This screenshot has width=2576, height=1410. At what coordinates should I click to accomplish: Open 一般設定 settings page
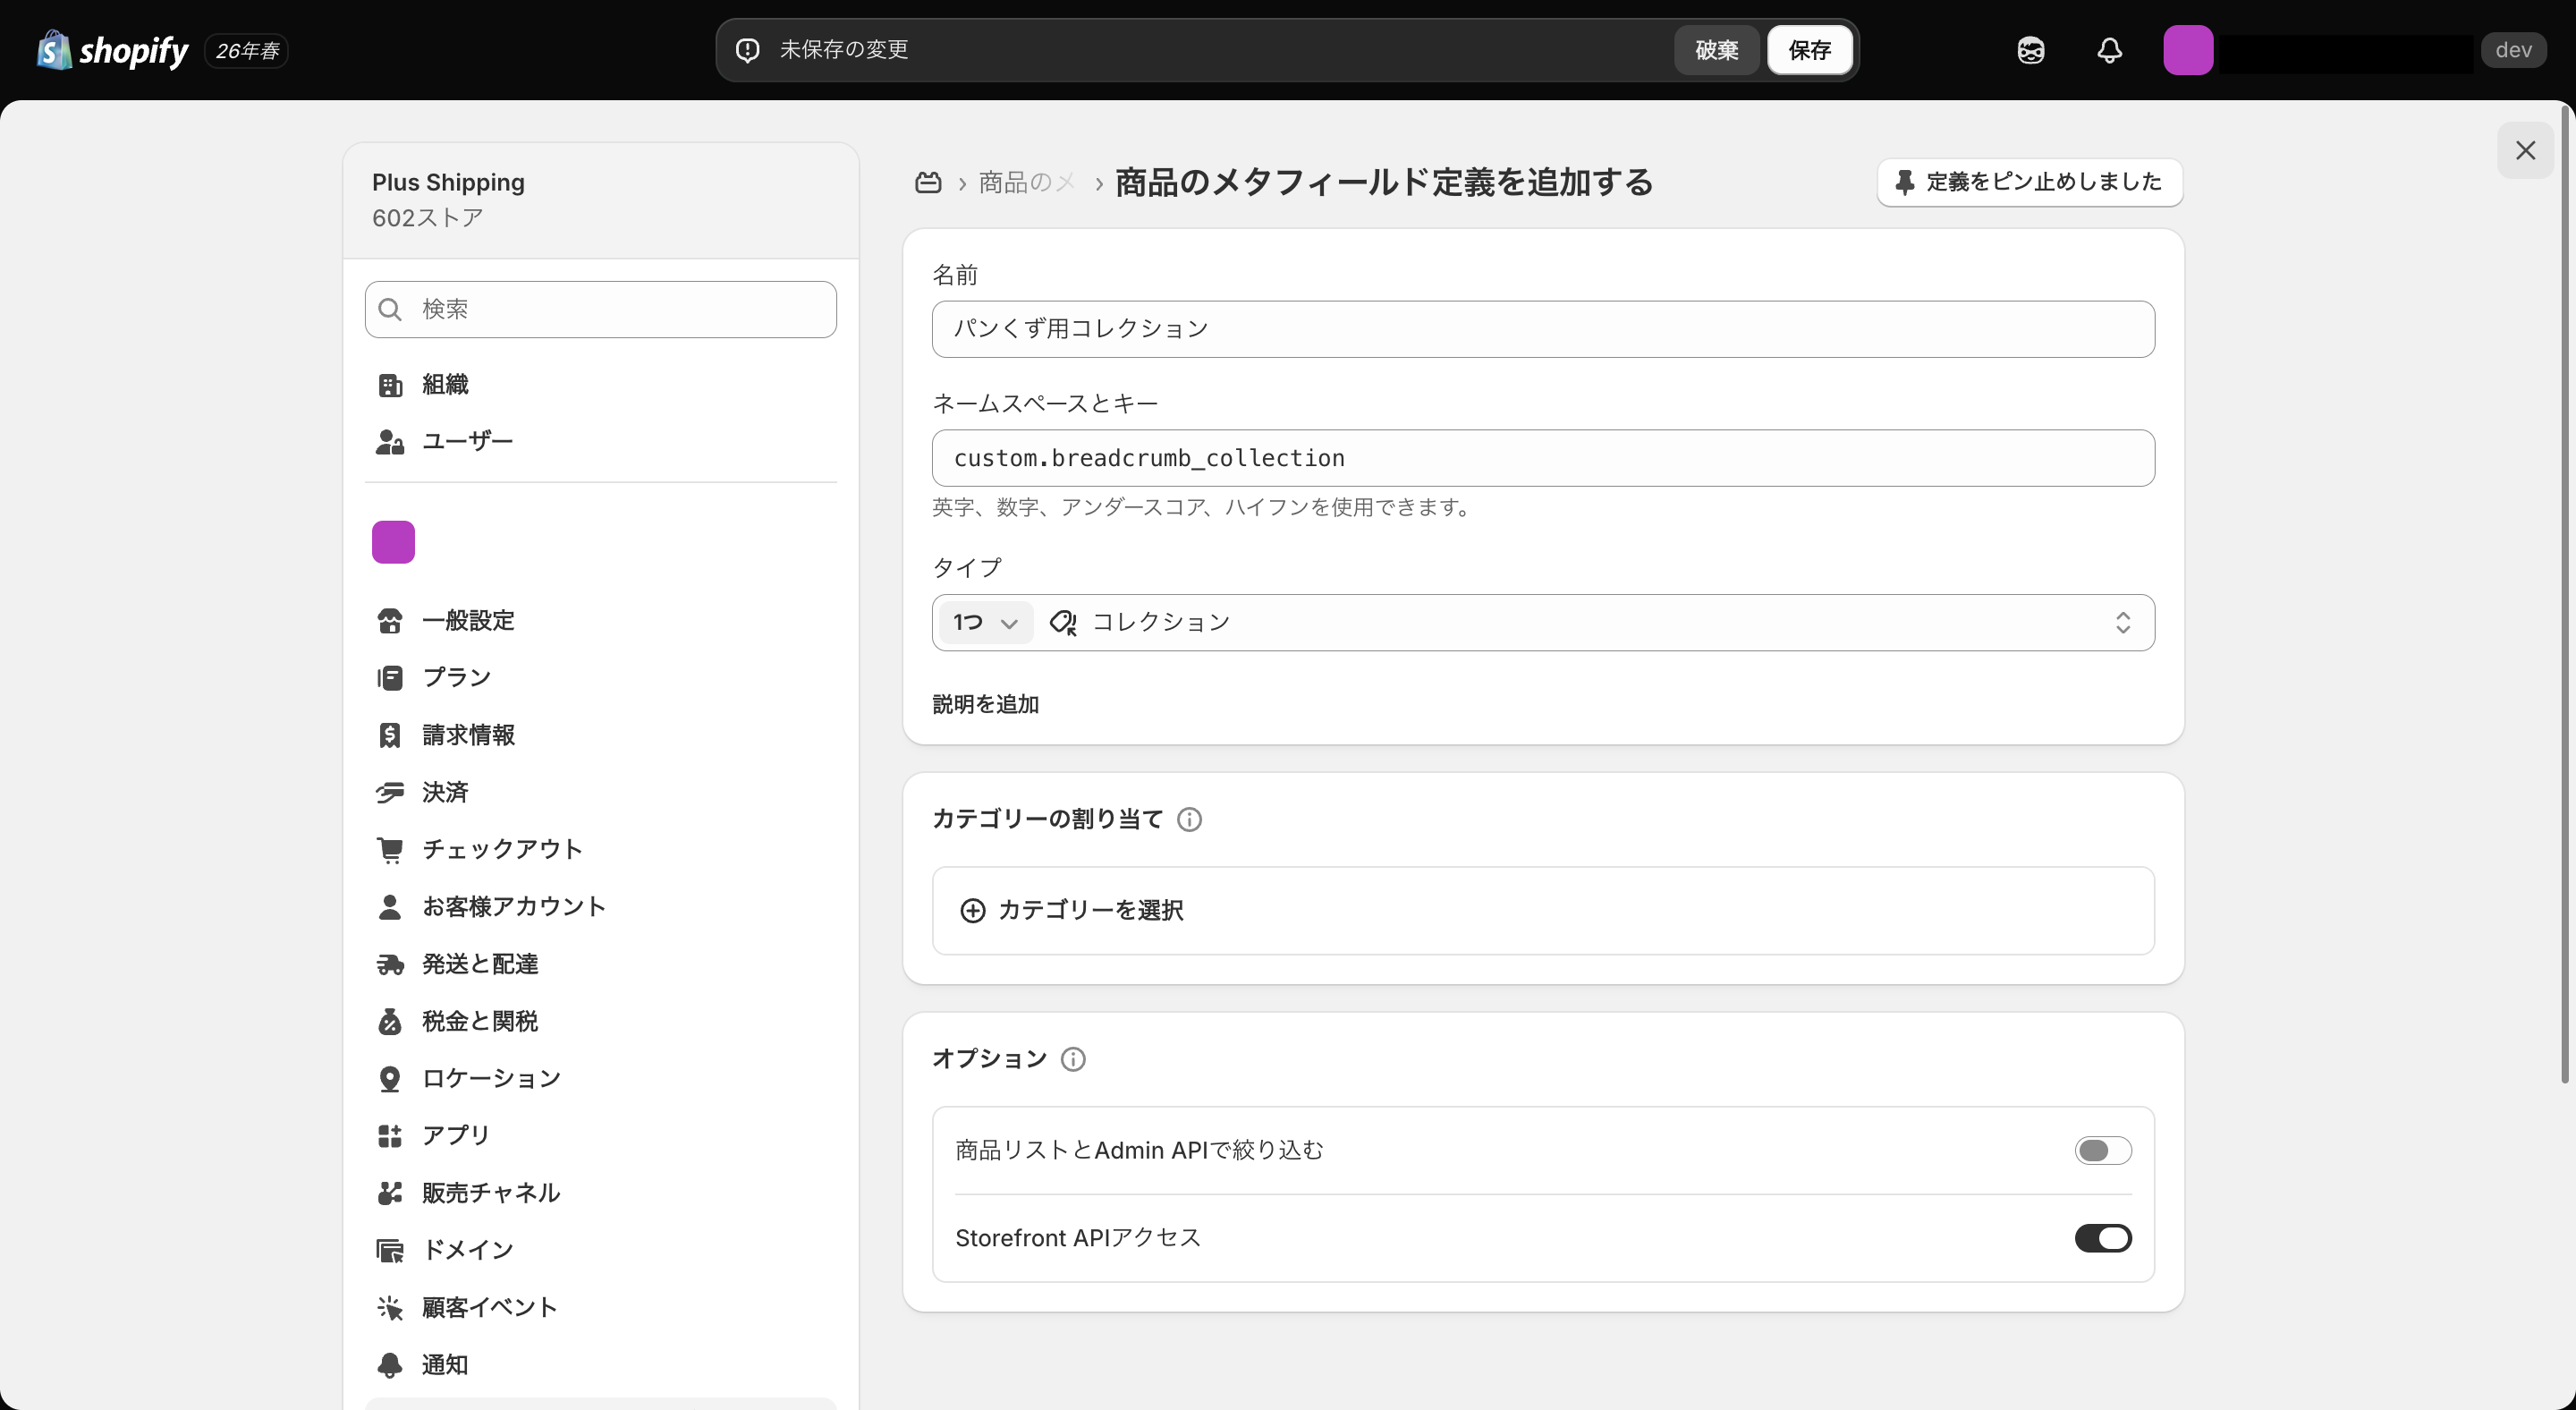coord(600,621)
